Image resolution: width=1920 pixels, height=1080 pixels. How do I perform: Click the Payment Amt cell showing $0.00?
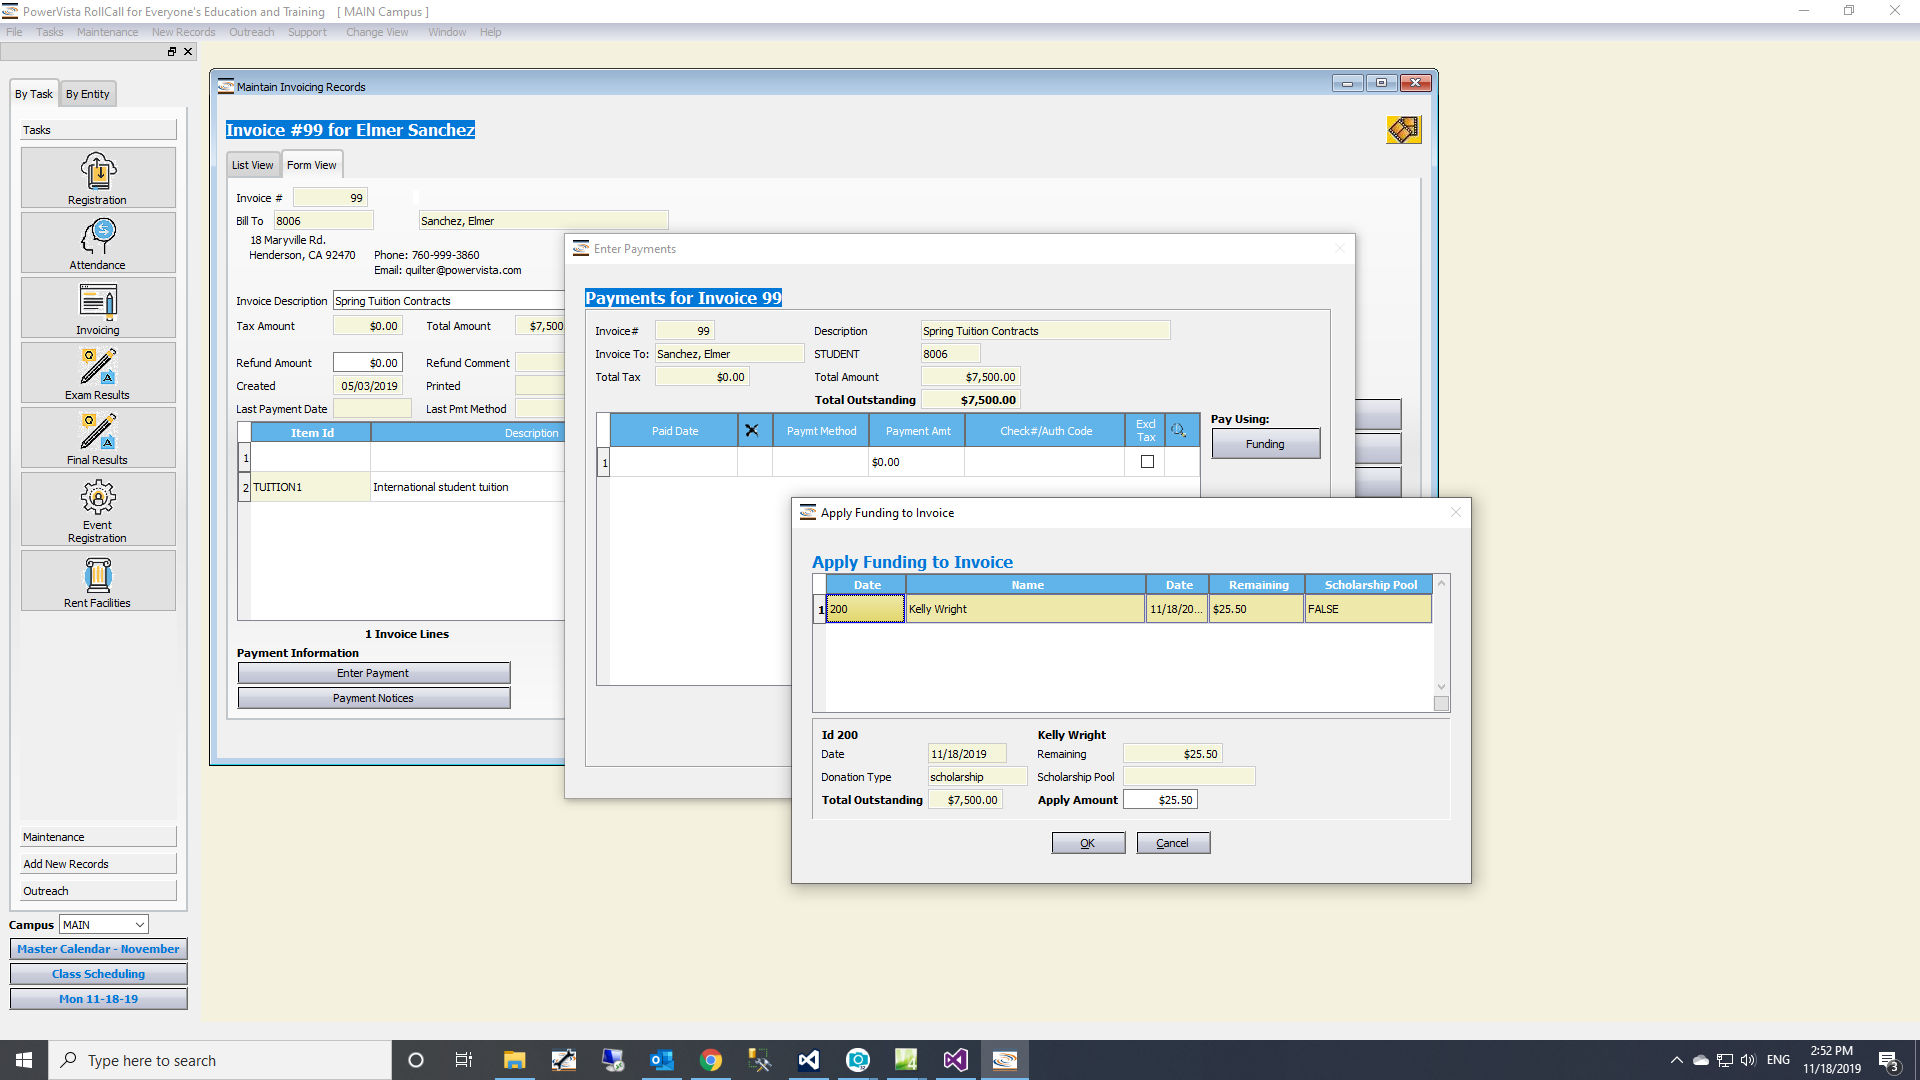[x=916, y=462]
